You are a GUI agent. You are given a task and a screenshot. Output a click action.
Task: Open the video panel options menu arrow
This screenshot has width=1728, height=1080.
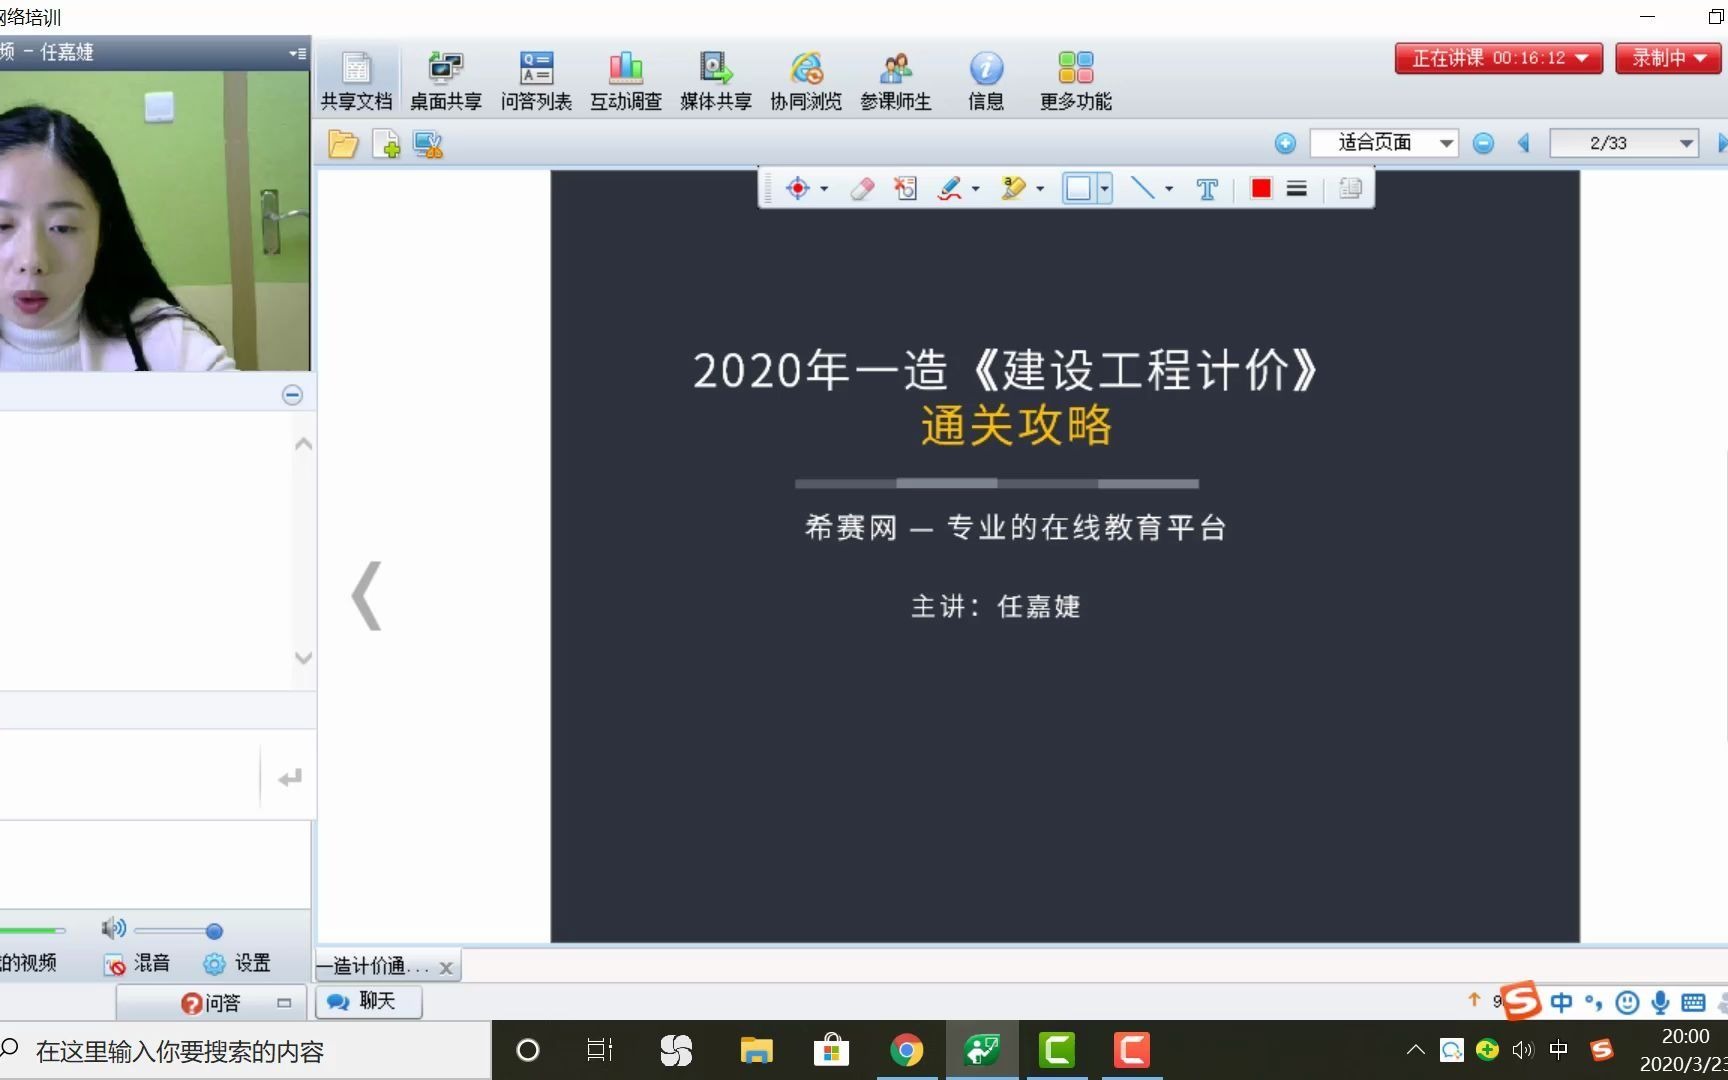click(x=297, y=53)
